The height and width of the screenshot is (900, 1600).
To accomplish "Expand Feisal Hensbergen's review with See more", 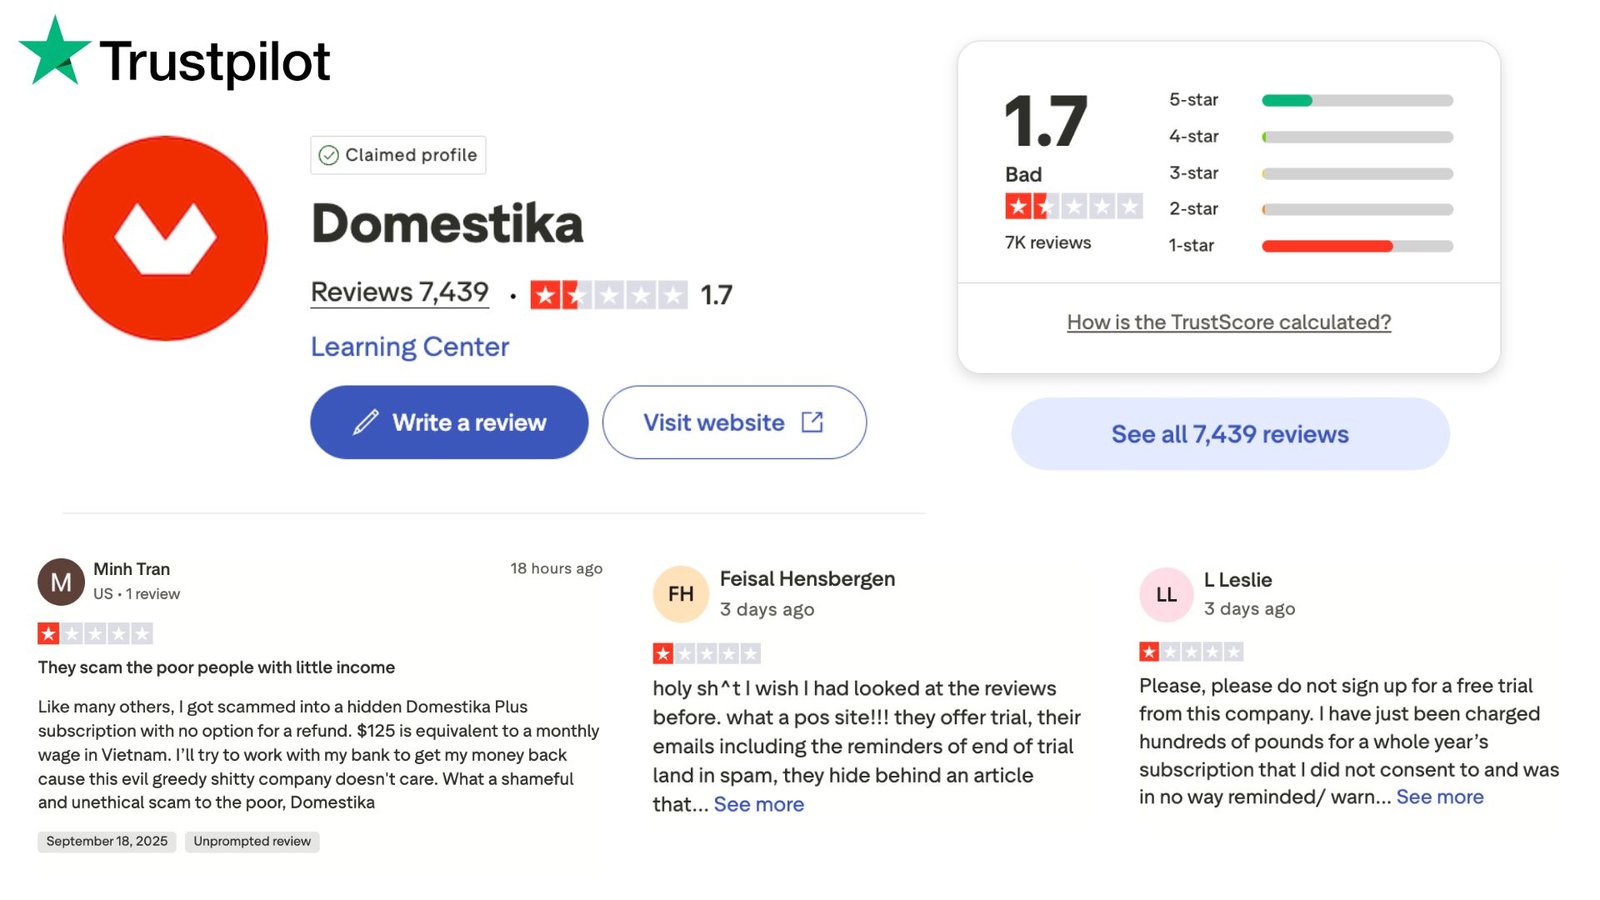I will [x=758, y=804].
